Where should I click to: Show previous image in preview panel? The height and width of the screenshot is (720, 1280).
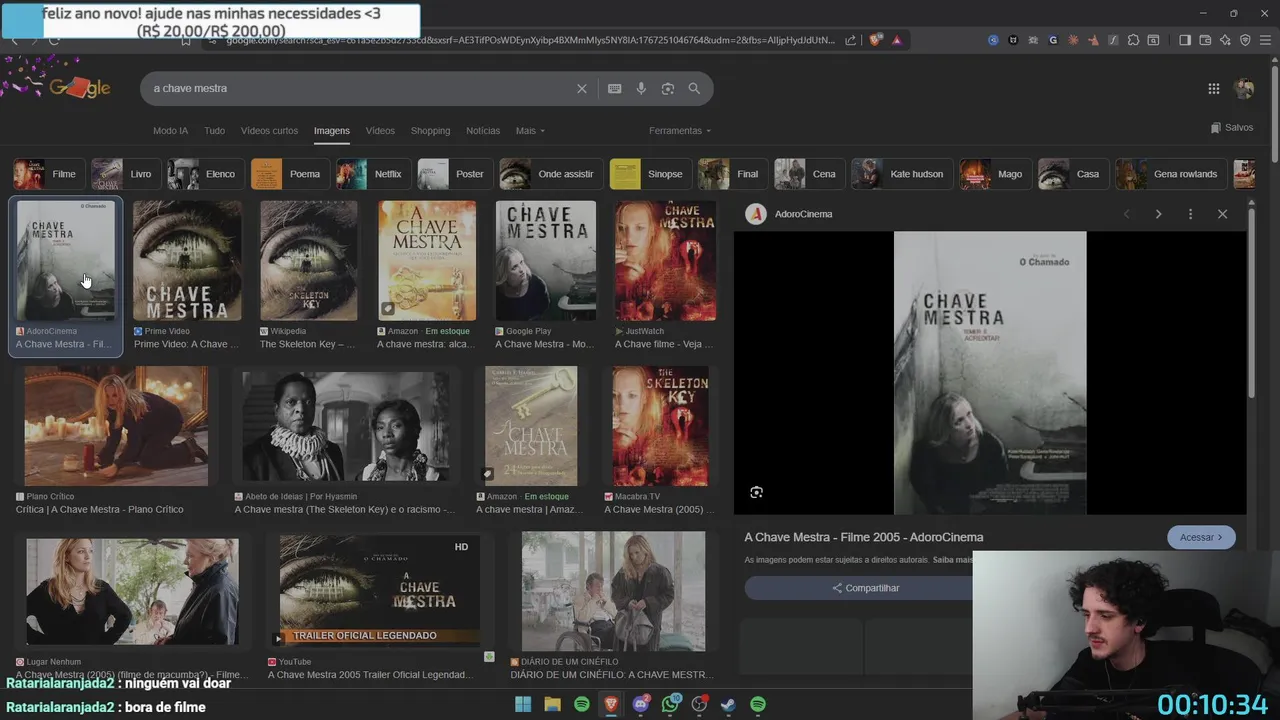[x=1127, y=214]
